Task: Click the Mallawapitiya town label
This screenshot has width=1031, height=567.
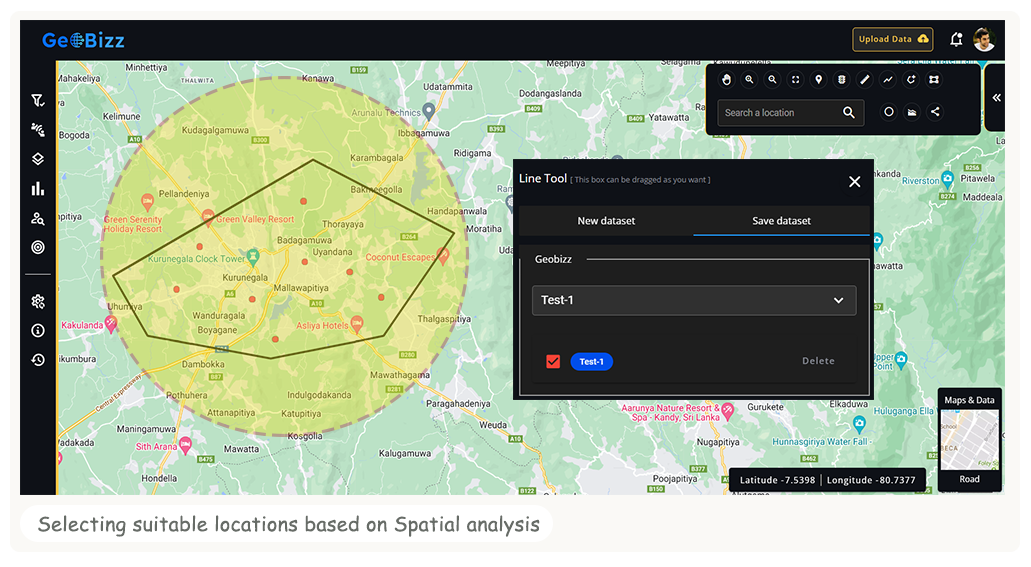Action: pyautogui.click(x=300, y=287)
